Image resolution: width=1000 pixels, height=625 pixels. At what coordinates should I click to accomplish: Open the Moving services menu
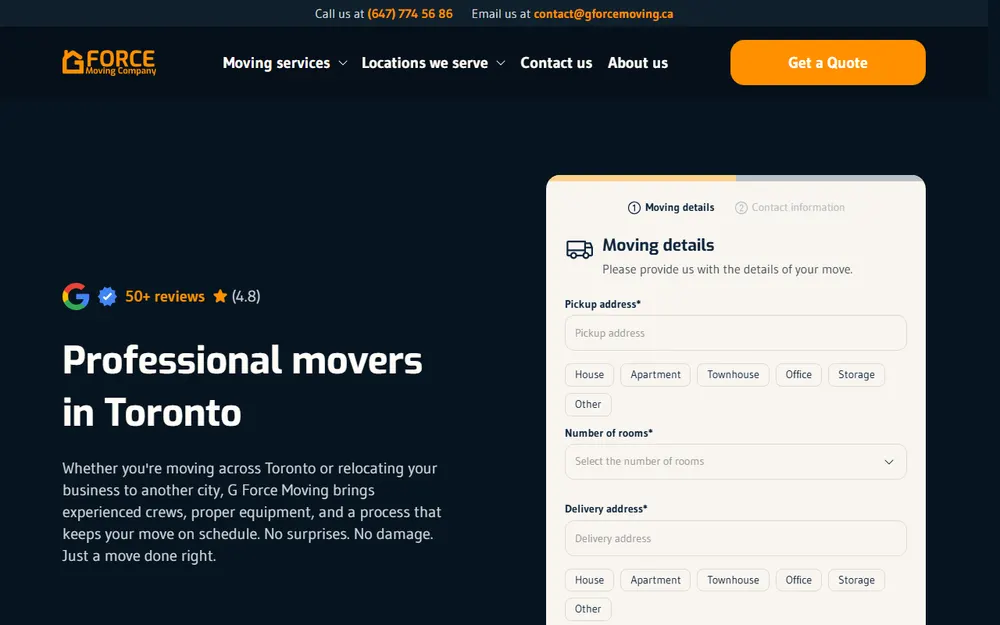click(x=276, y=63)
